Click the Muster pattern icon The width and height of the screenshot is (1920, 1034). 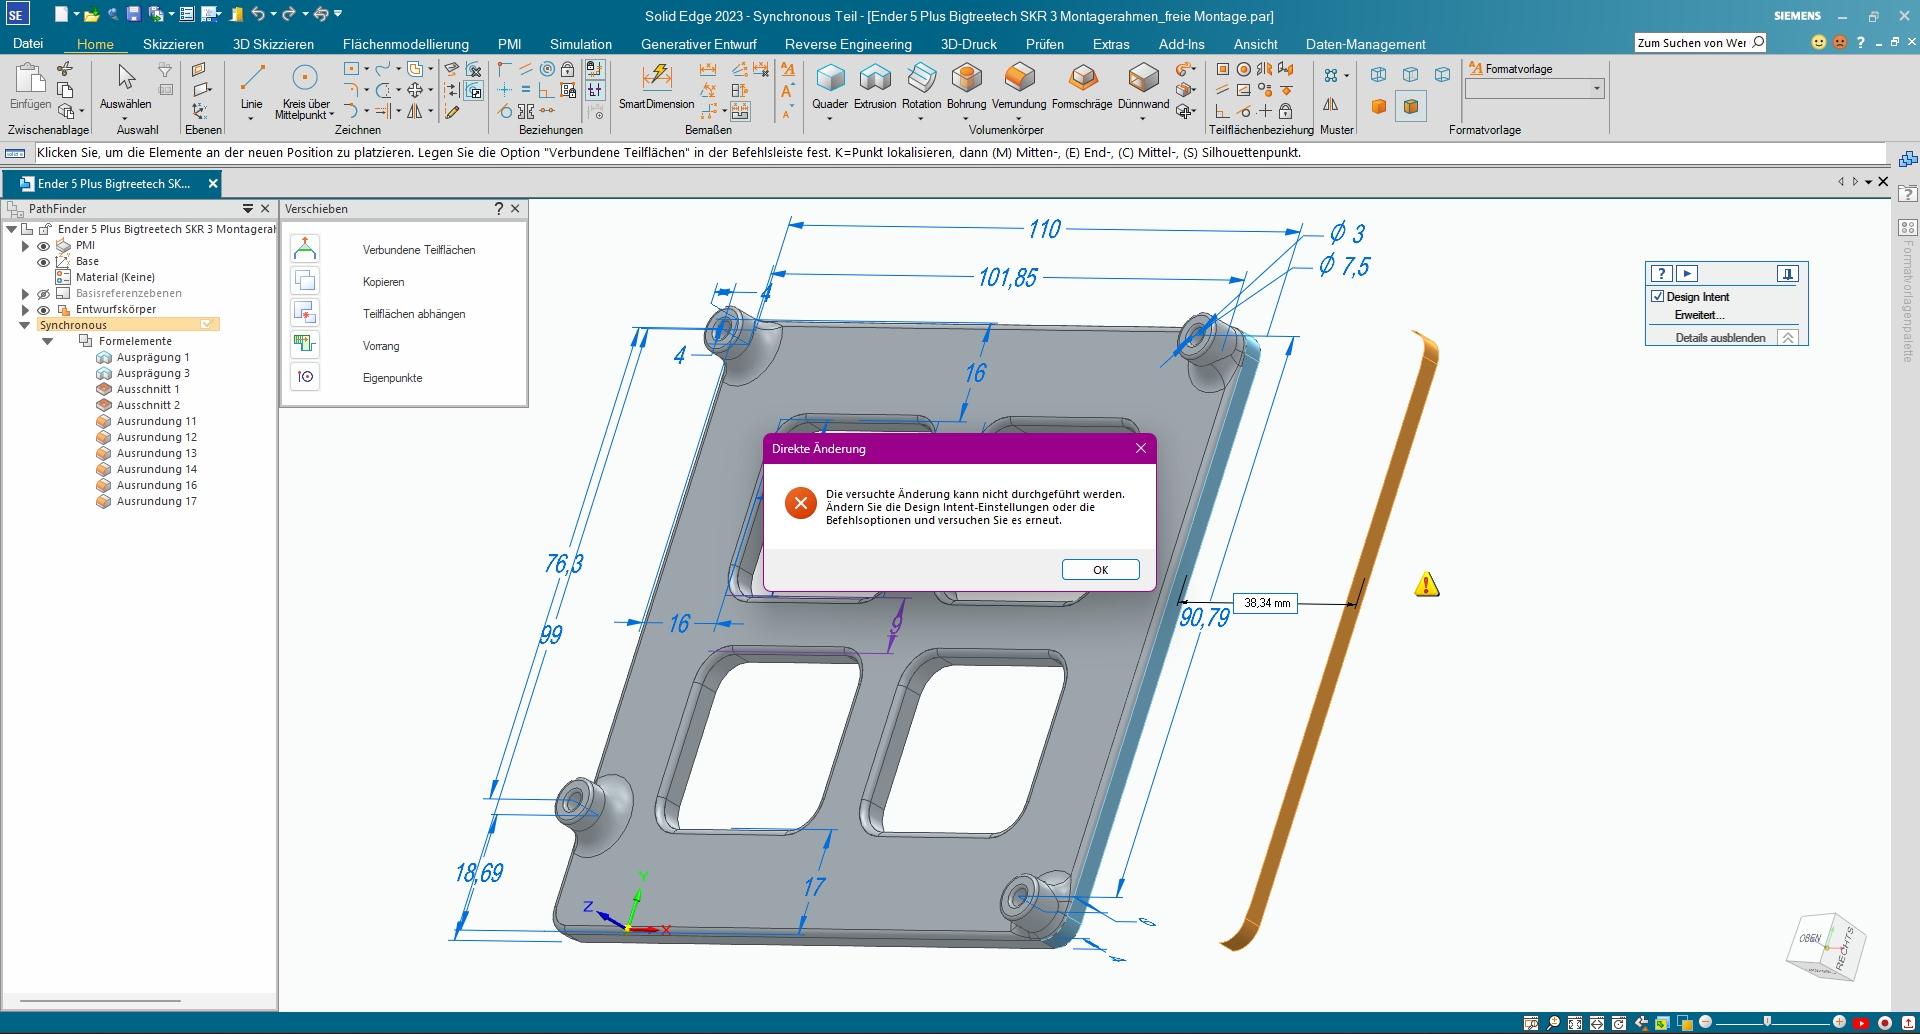click(x=1331, y=76)
